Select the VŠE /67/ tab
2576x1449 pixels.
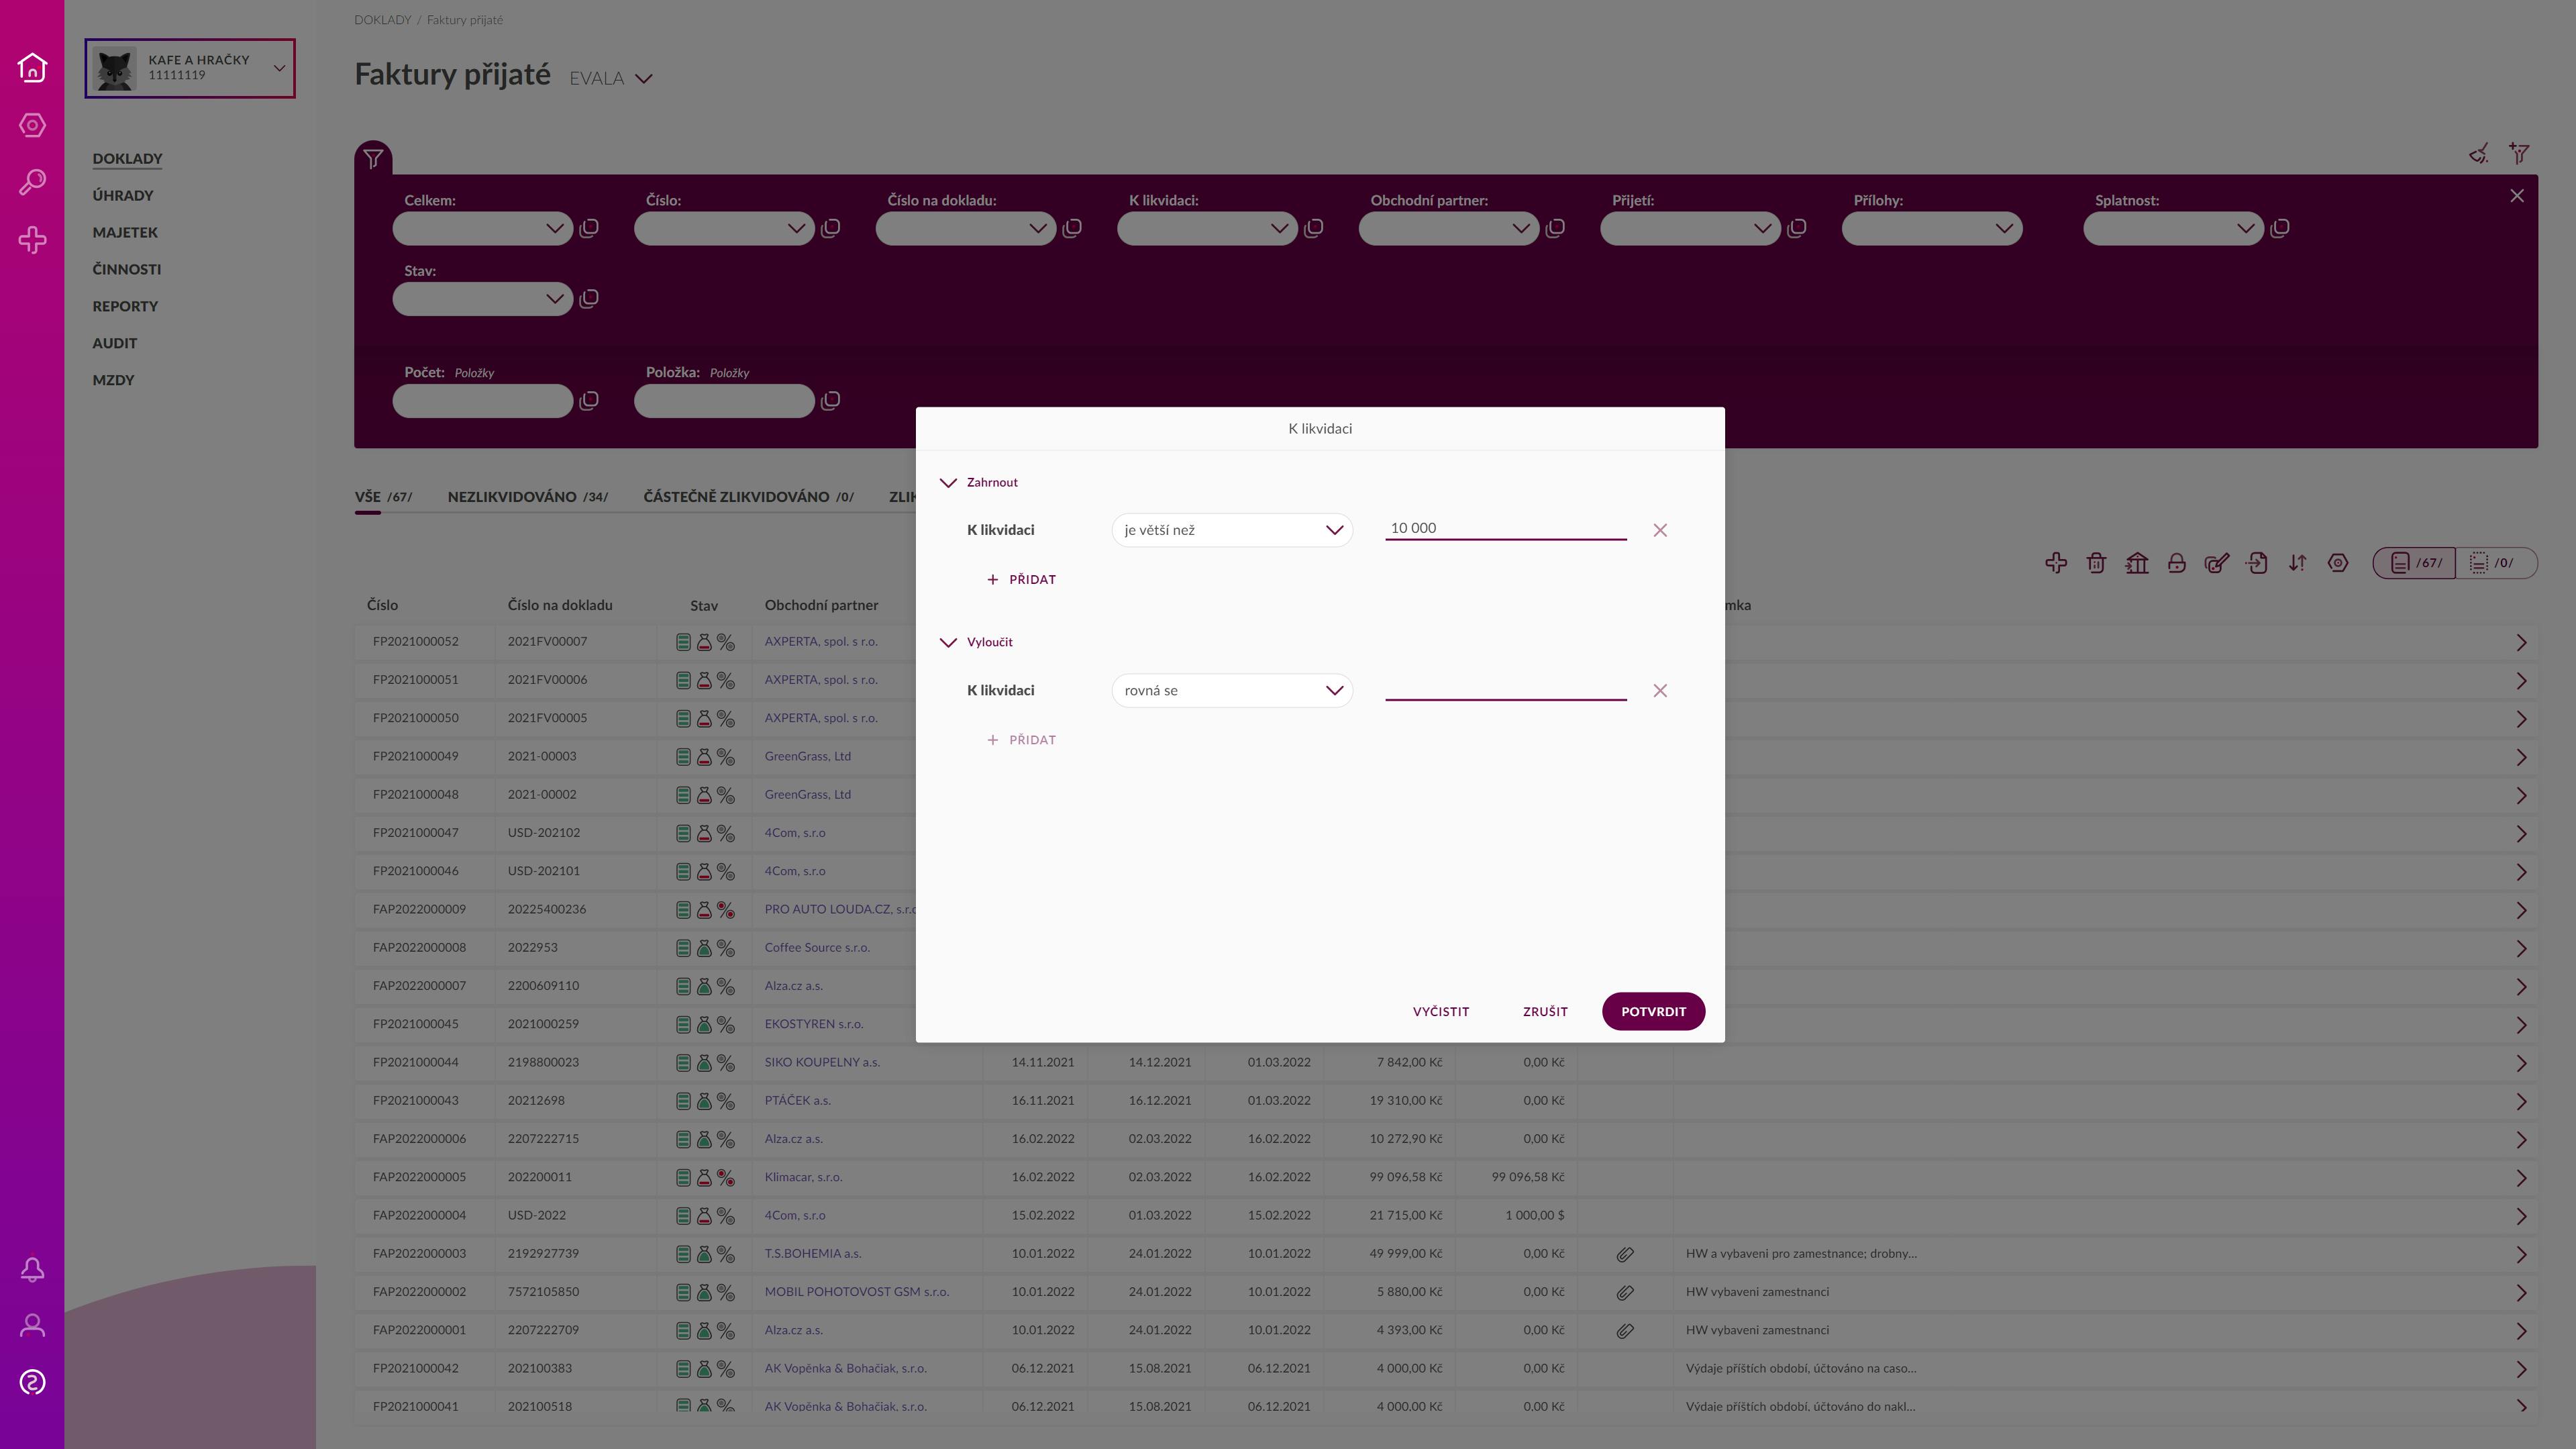click(x=383, y=496)
